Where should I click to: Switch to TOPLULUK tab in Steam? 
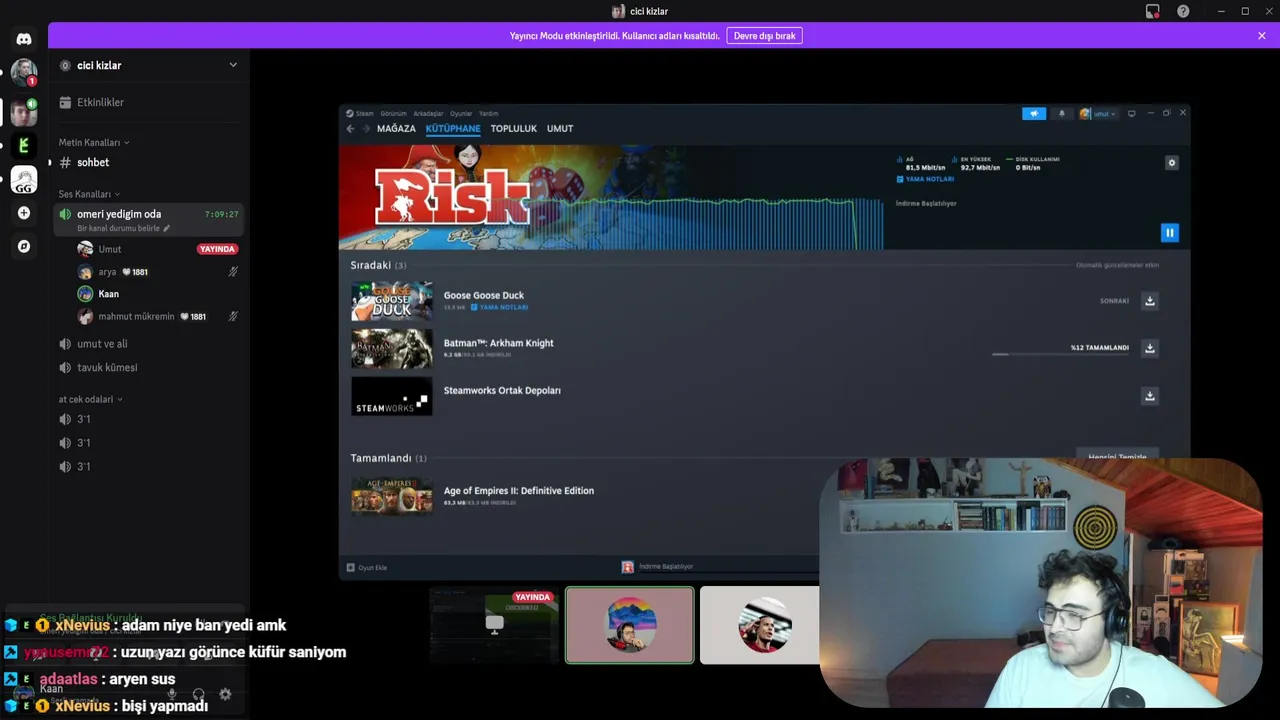pos(514,129)
